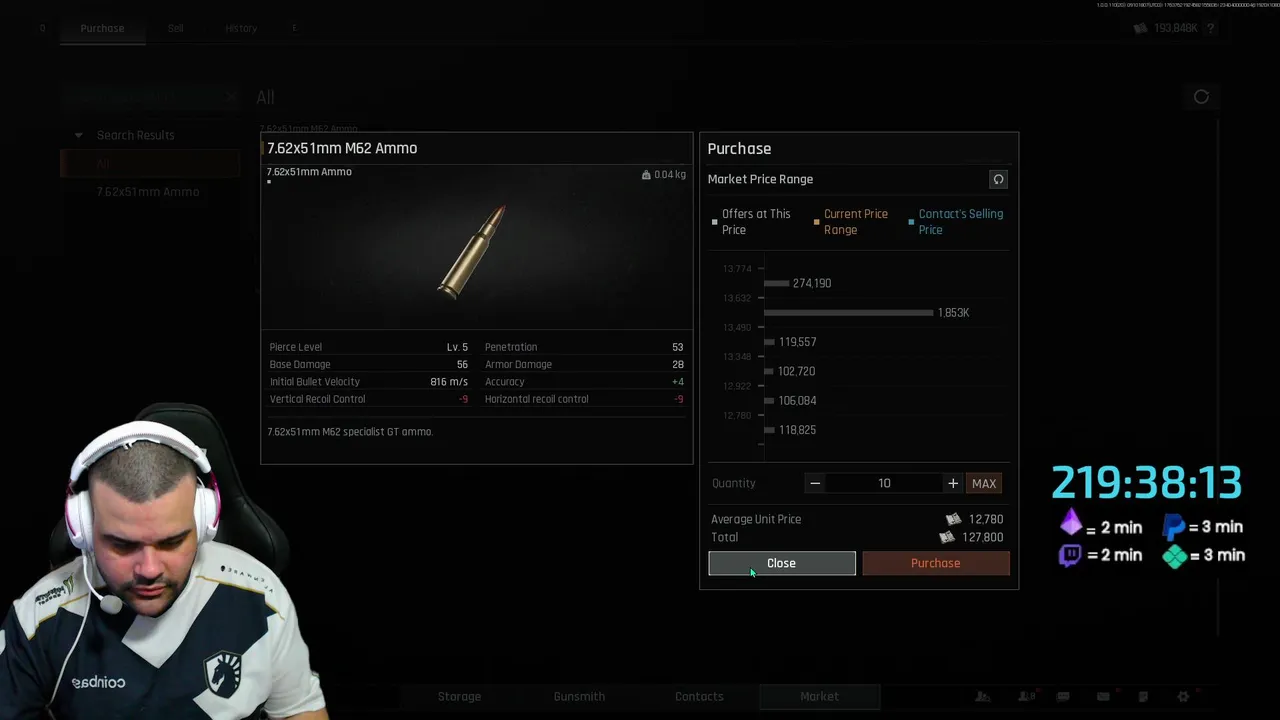Select the All search results category
This screenshot has height=720, width=1280.
[x=150, y=164]
